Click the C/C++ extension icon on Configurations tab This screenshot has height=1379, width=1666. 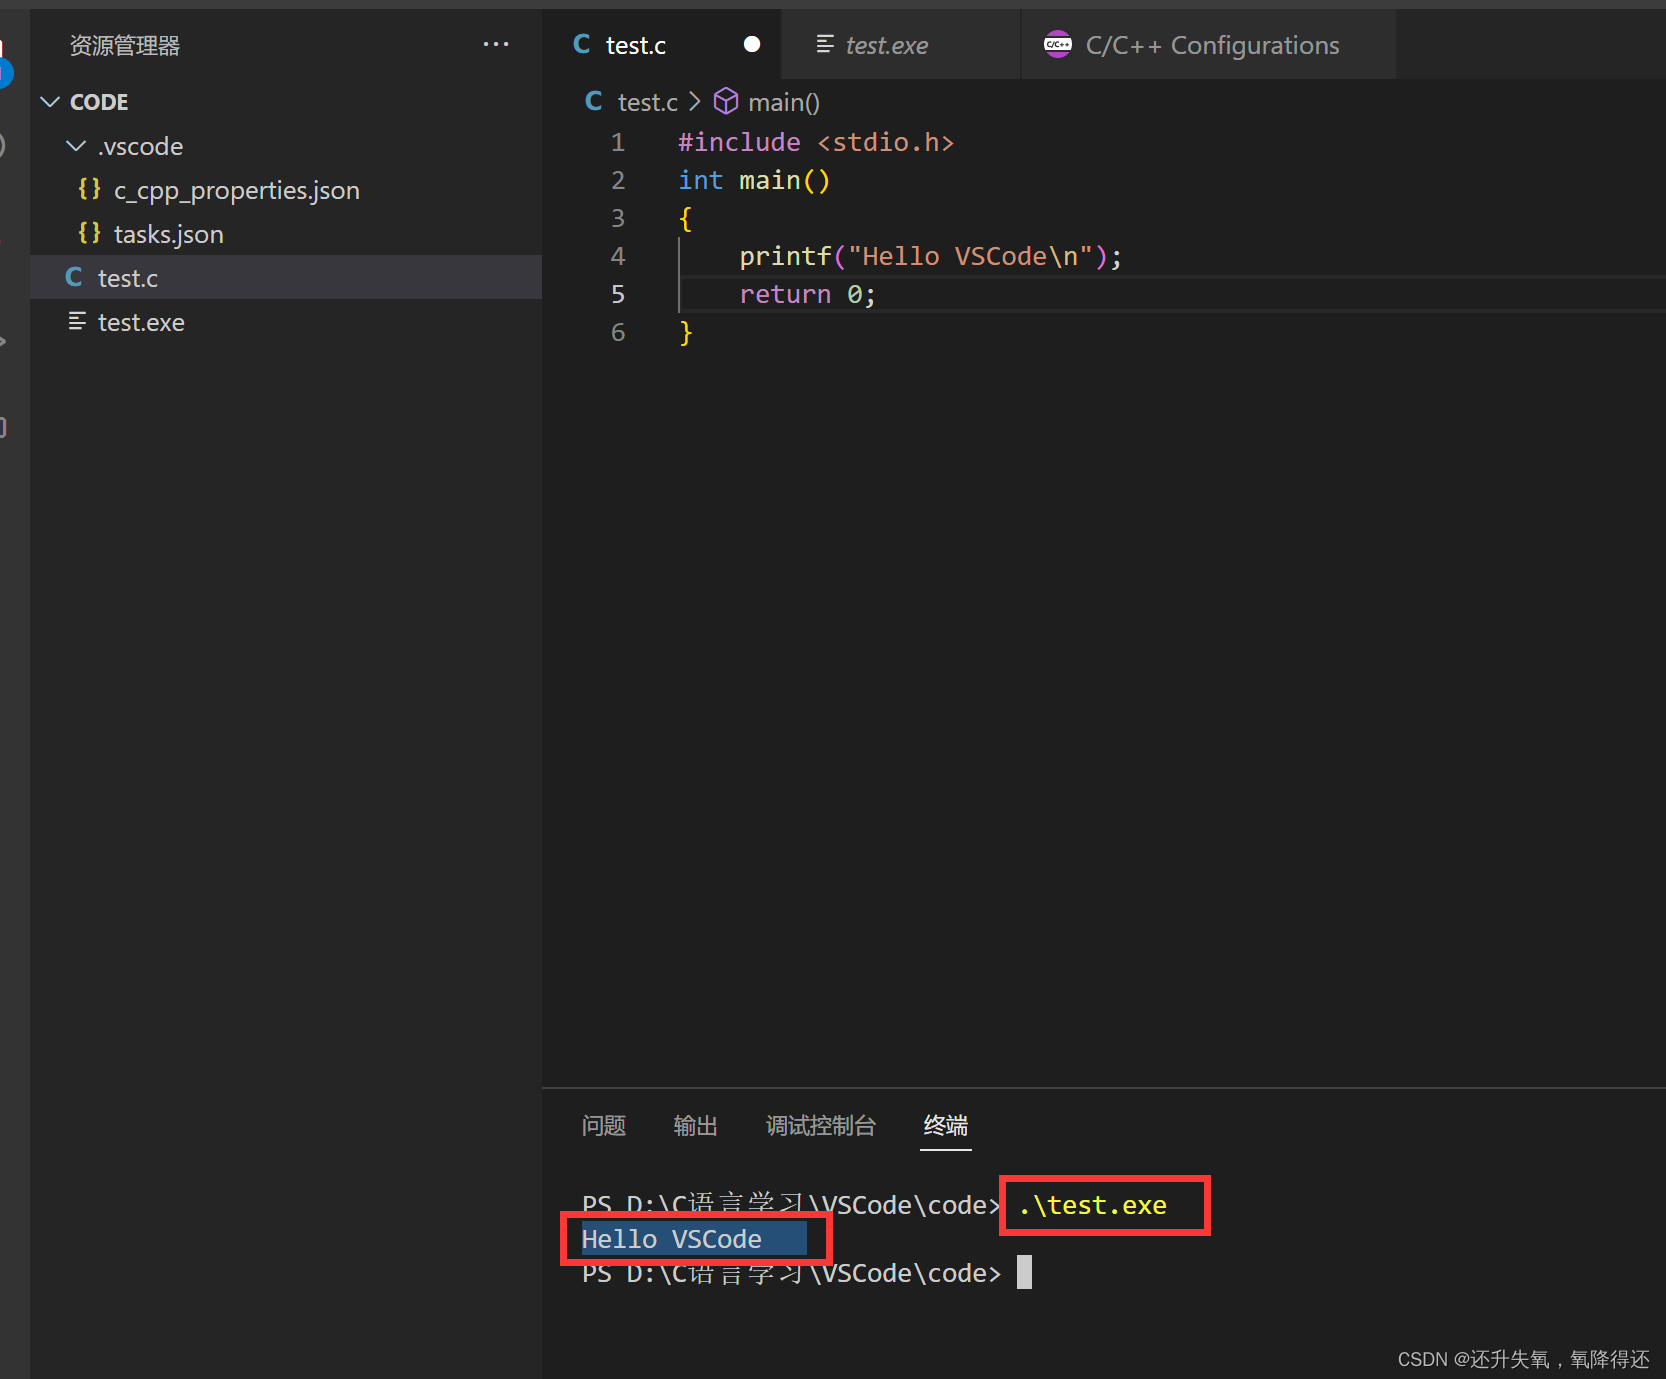click(x=1058, y=44)
